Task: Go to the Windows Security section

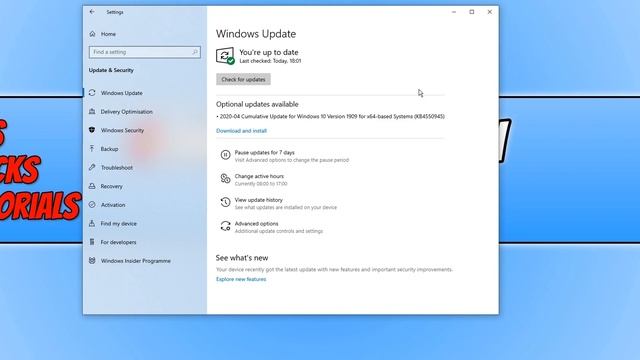Action: point(122,130)
